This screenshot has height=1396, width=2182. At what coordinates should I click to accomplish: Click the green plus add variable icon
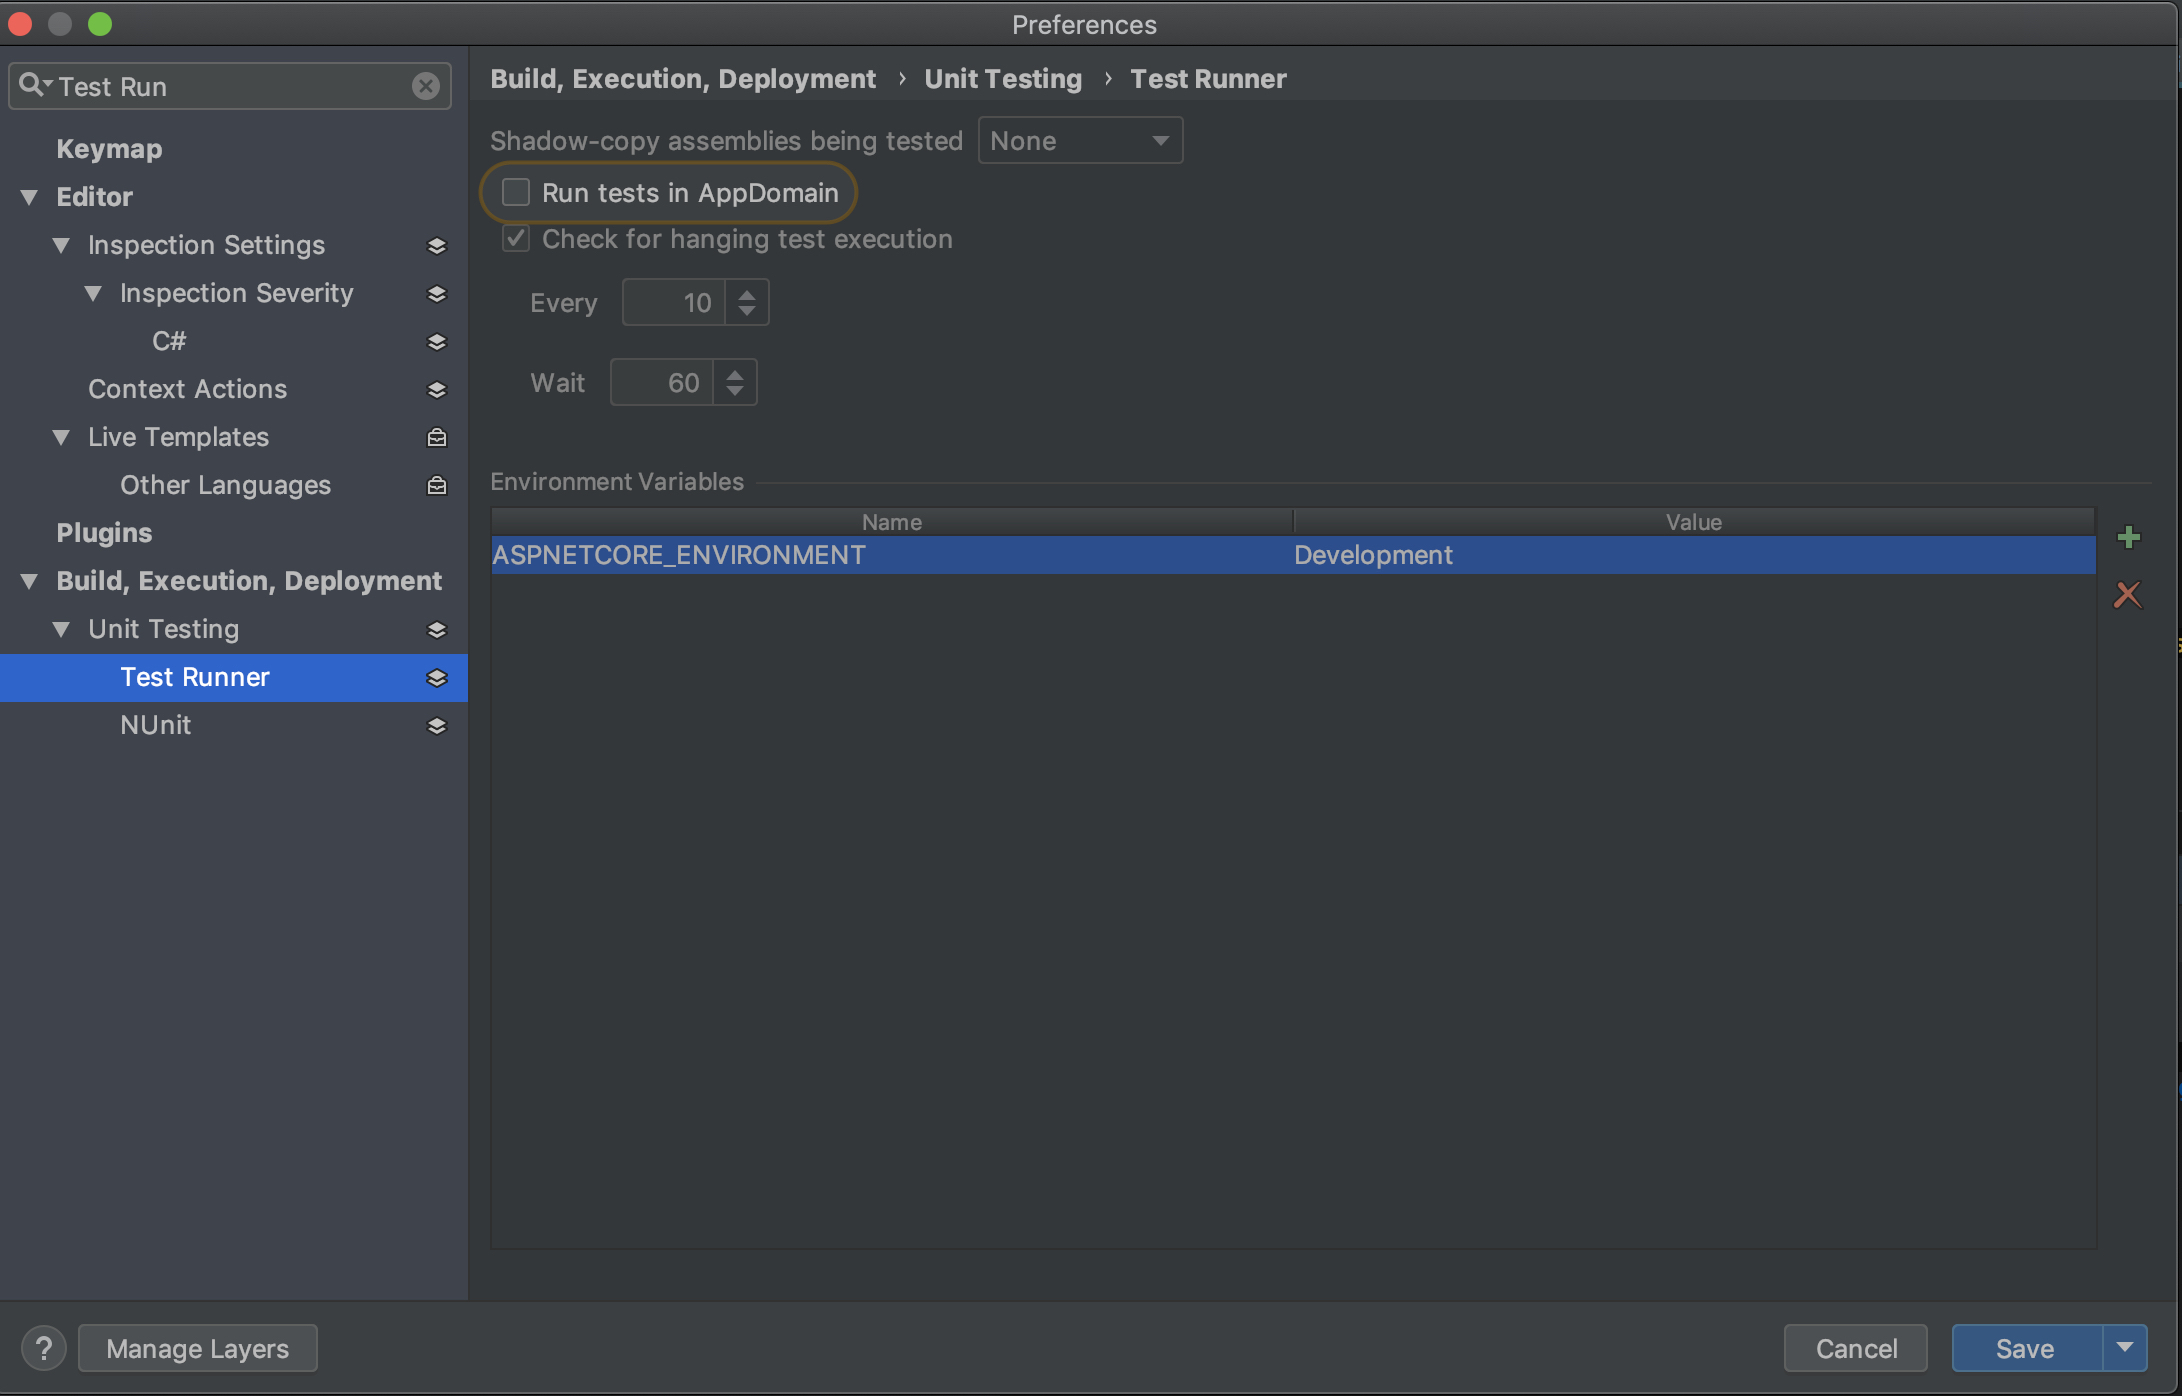pyautogui.click(x=2128, y=537)
